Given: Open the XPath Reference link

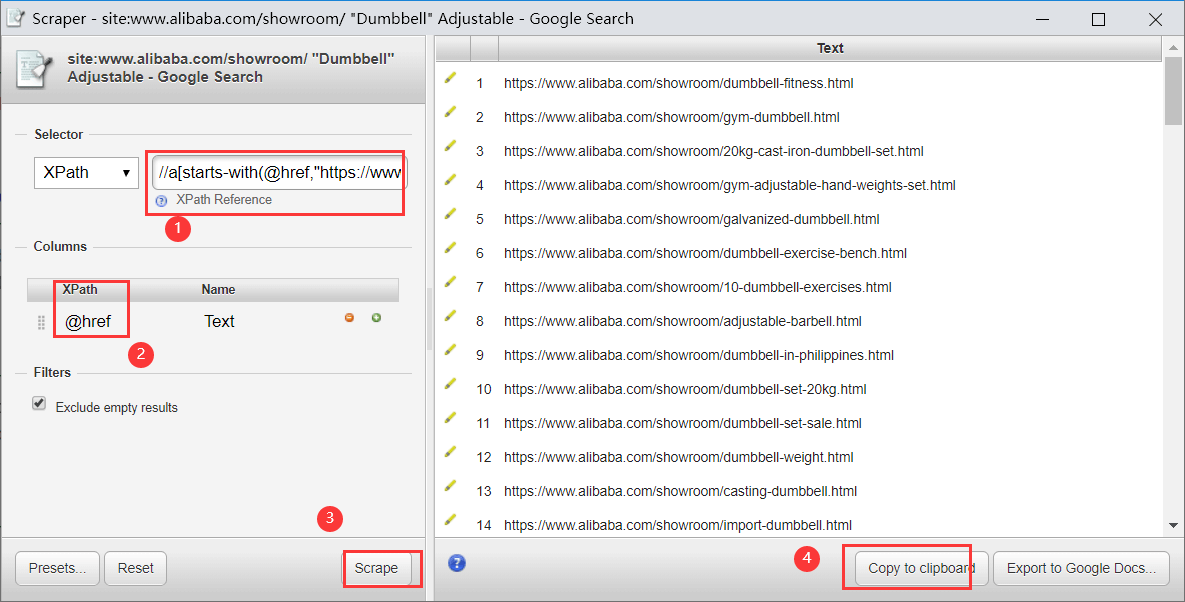Looking at the screenshot, I should [x=224, y=200].
